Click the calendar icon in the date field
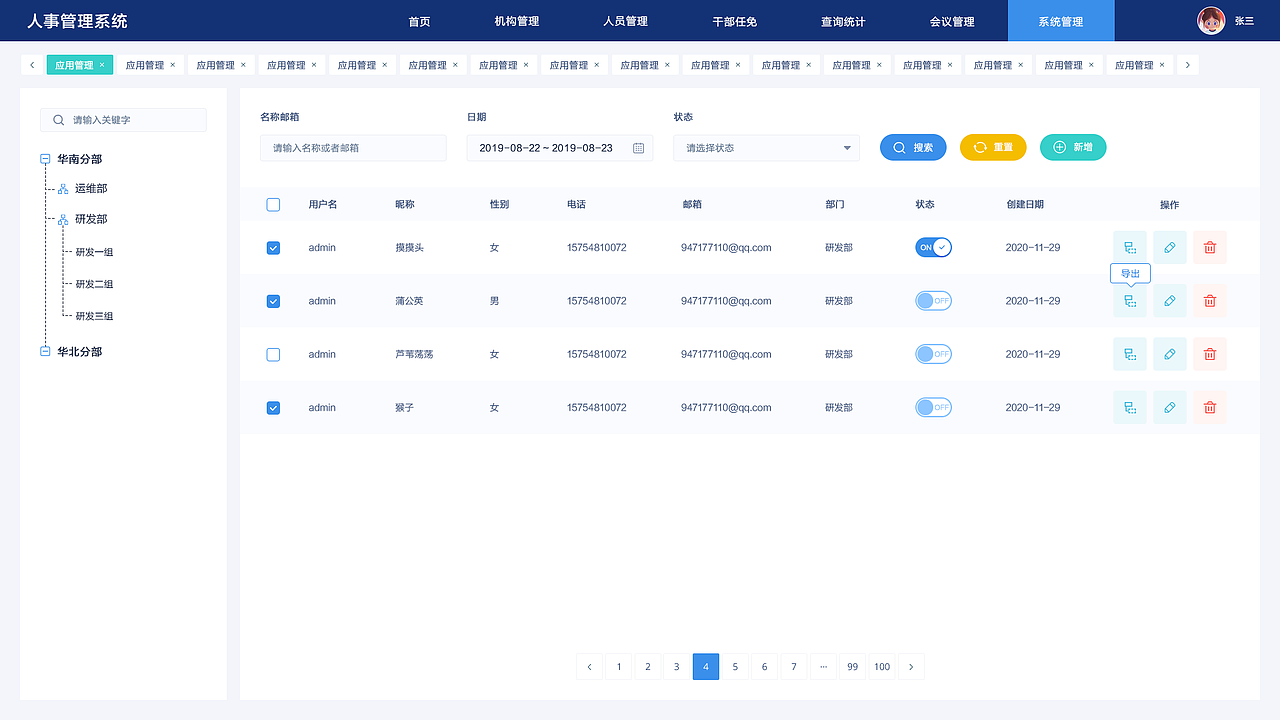1280x720 pixels. (x=638, y=147)
